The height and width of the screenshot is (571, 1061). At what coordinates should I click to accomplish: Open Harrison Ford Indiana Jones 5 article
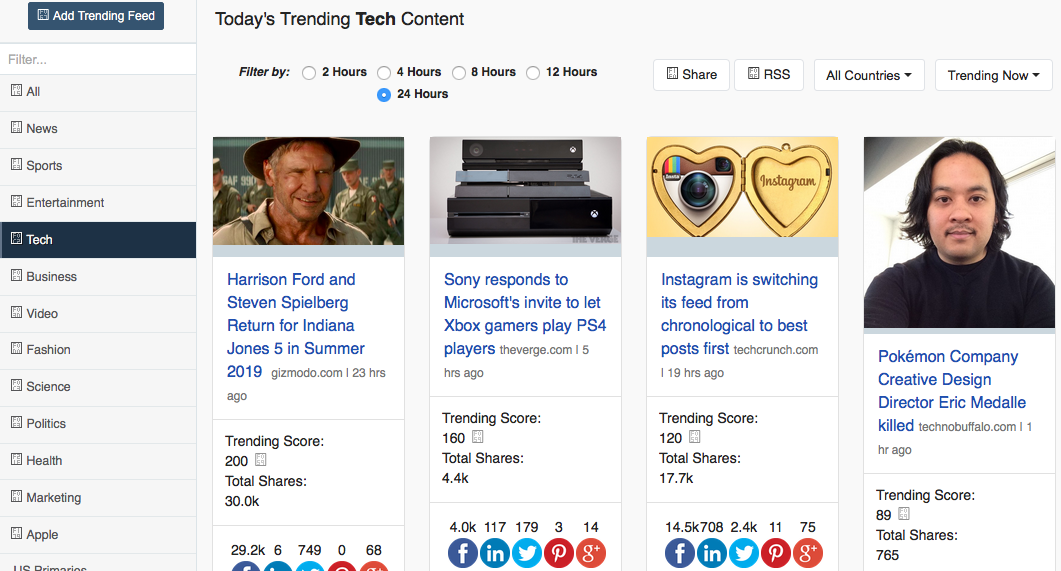[296, 325]
